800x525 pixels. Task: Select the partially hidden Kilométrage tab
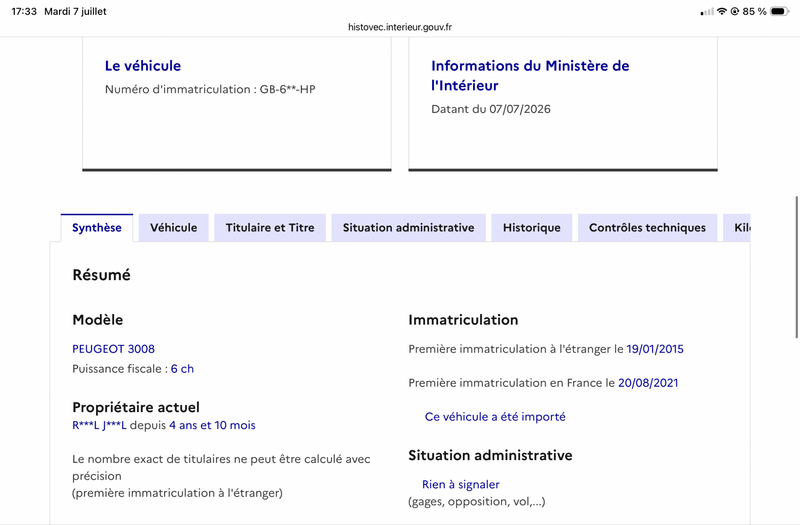737,228
